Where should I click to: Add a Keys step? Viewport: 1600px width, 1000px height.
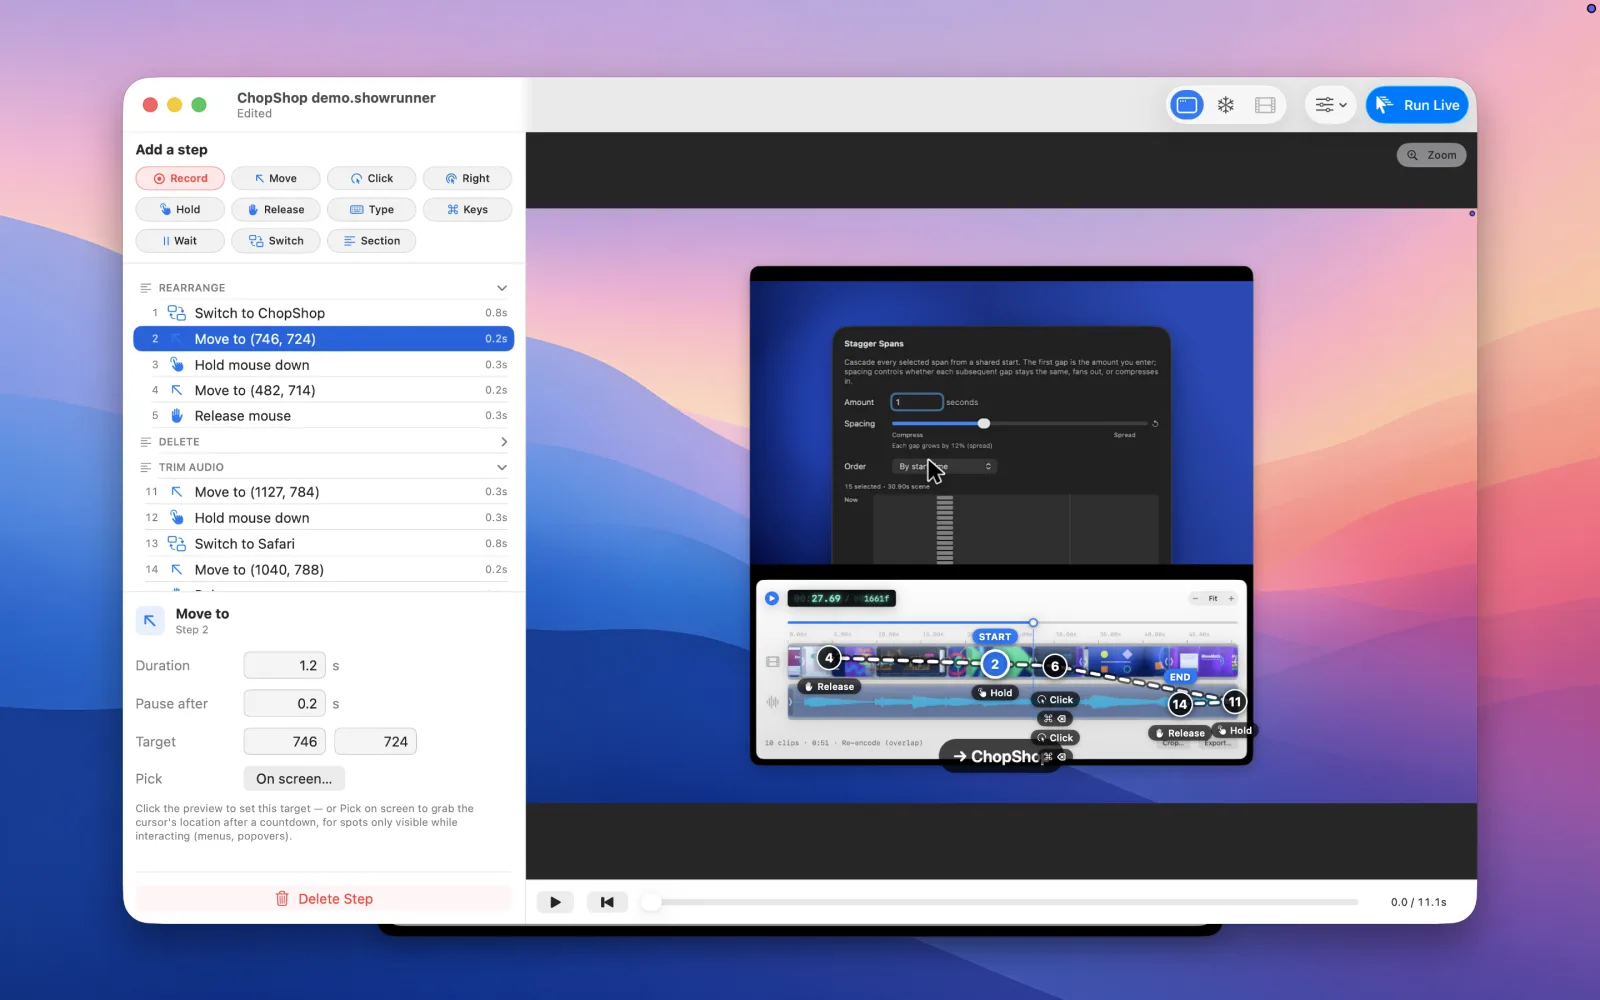click(x=467, y=209)
